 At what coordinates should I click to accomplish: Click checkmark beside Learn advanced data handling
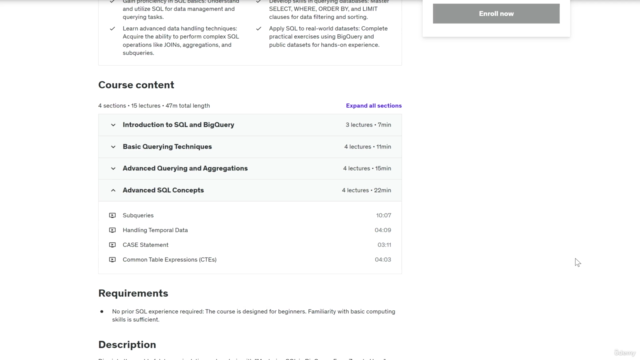coord(112,29)
